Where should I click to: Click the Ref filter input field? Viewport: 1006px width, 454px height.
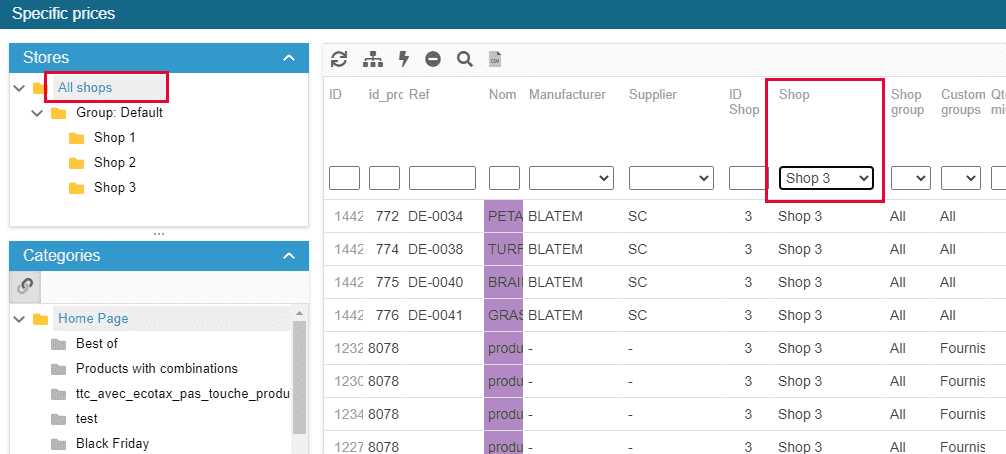[442, 178]
